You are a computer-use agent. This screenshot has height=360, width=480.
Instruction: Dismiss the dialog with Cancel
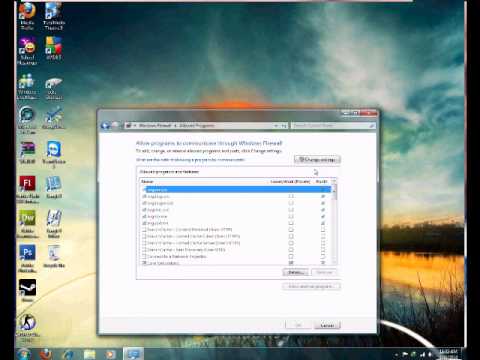327,325
